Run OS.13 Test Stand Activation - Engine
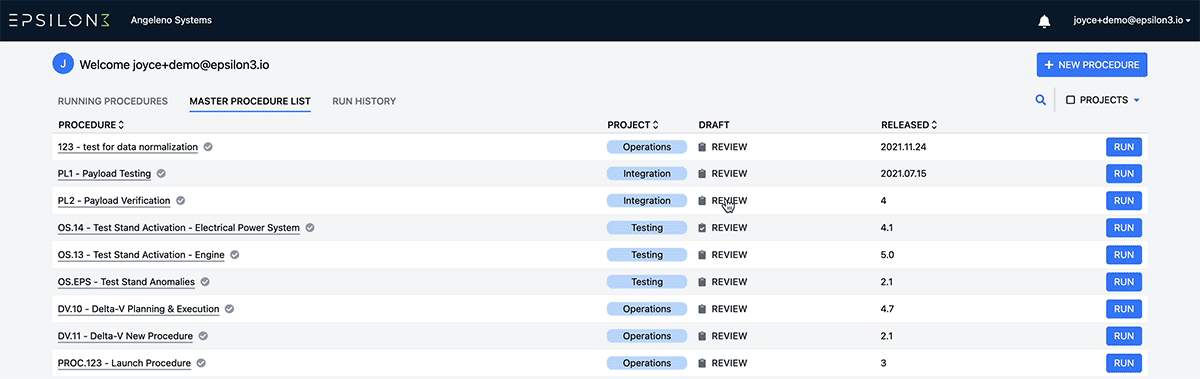 pos(1123,255)
